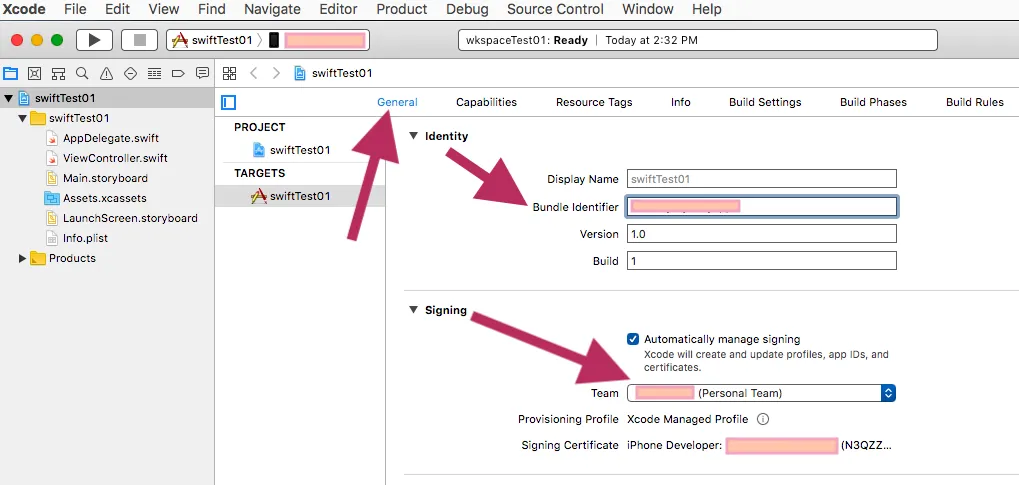Image resolution: width=1019 pixels, height=485 pixels.
Task: Switch to the Build Rules tab
Action: click(x=974, y=102)
